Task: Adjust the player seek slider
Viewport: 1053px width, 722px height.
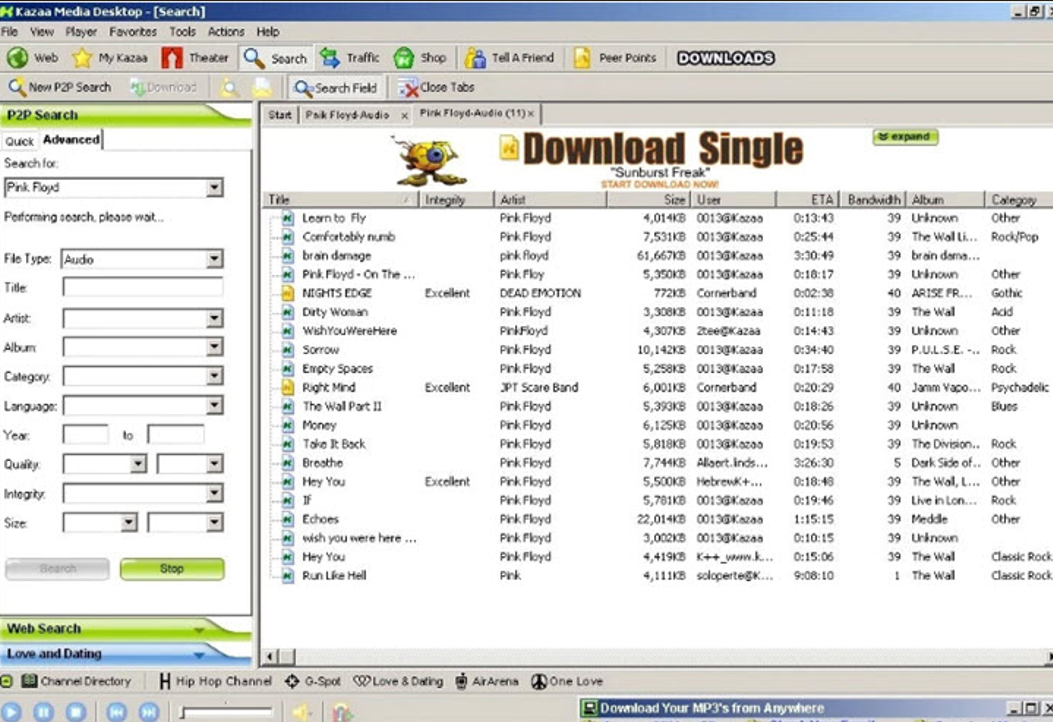Action: point(226,711)
